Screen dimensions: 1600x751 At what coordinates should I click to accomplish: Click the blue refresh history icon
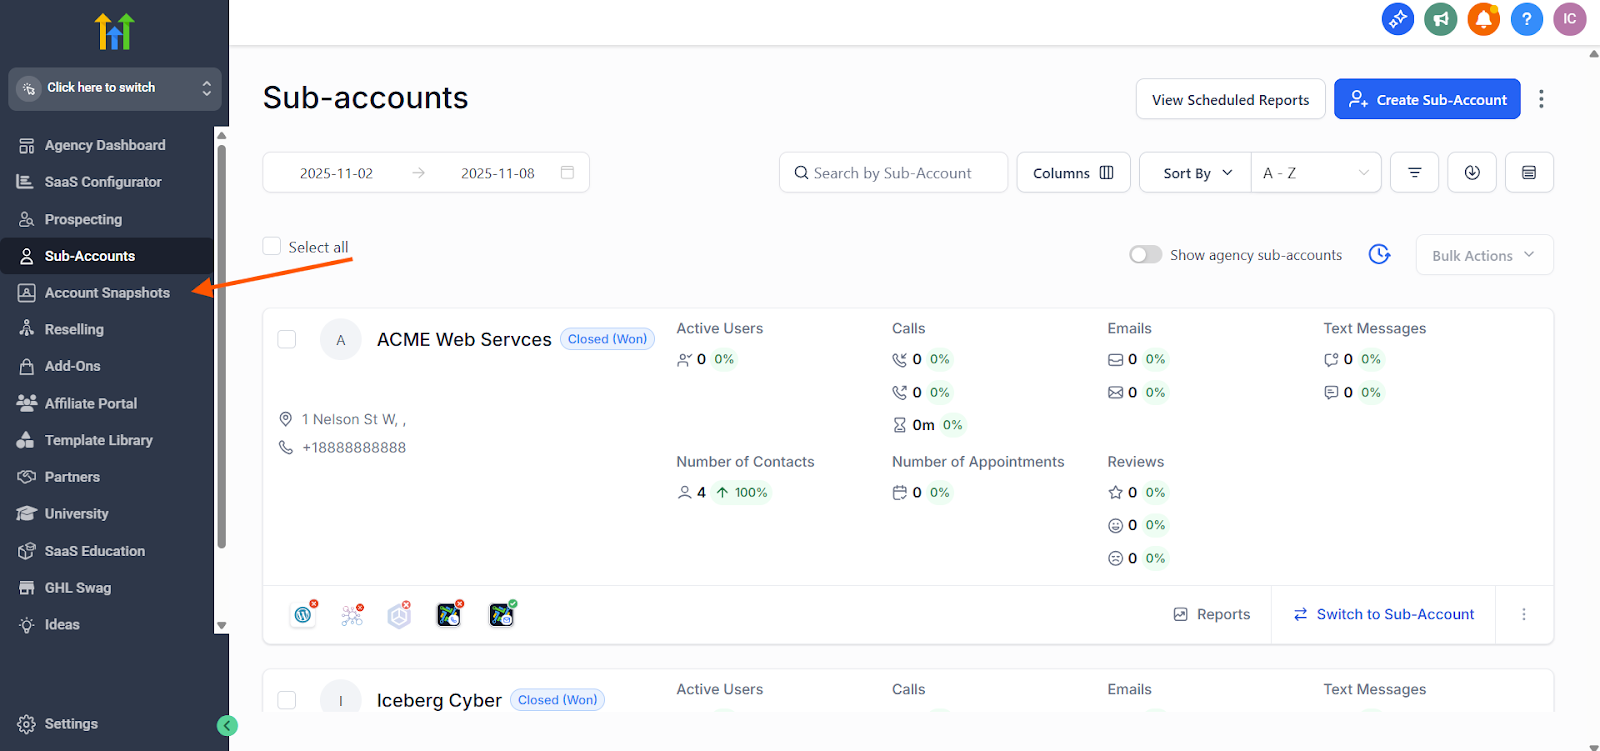[x=1379, y=254]
